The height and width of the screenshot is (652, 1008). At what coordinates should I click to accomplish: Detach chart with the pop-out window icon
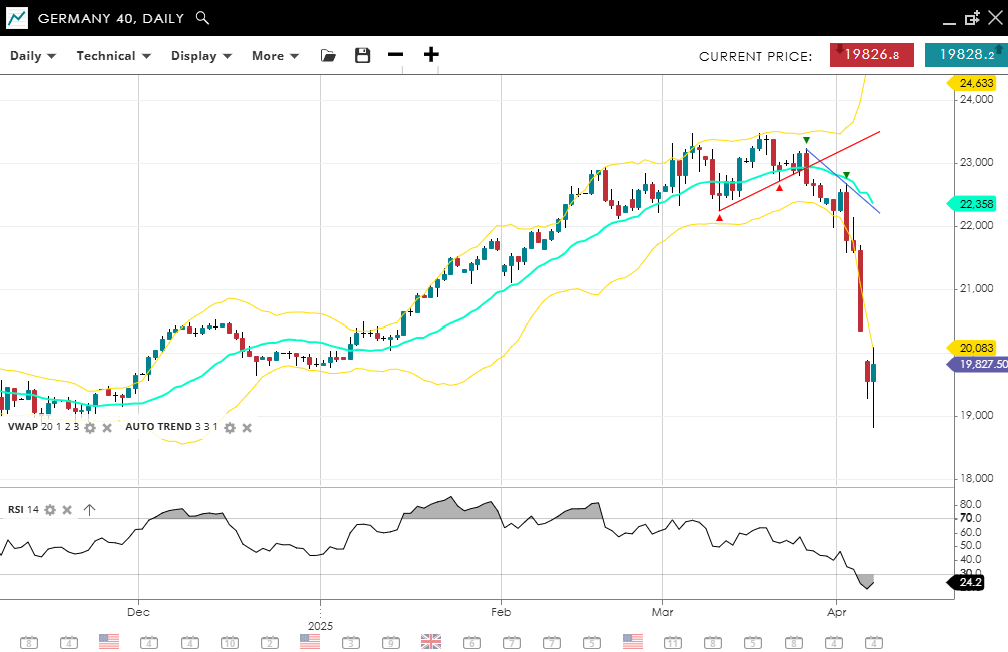[x=971, y=18]
